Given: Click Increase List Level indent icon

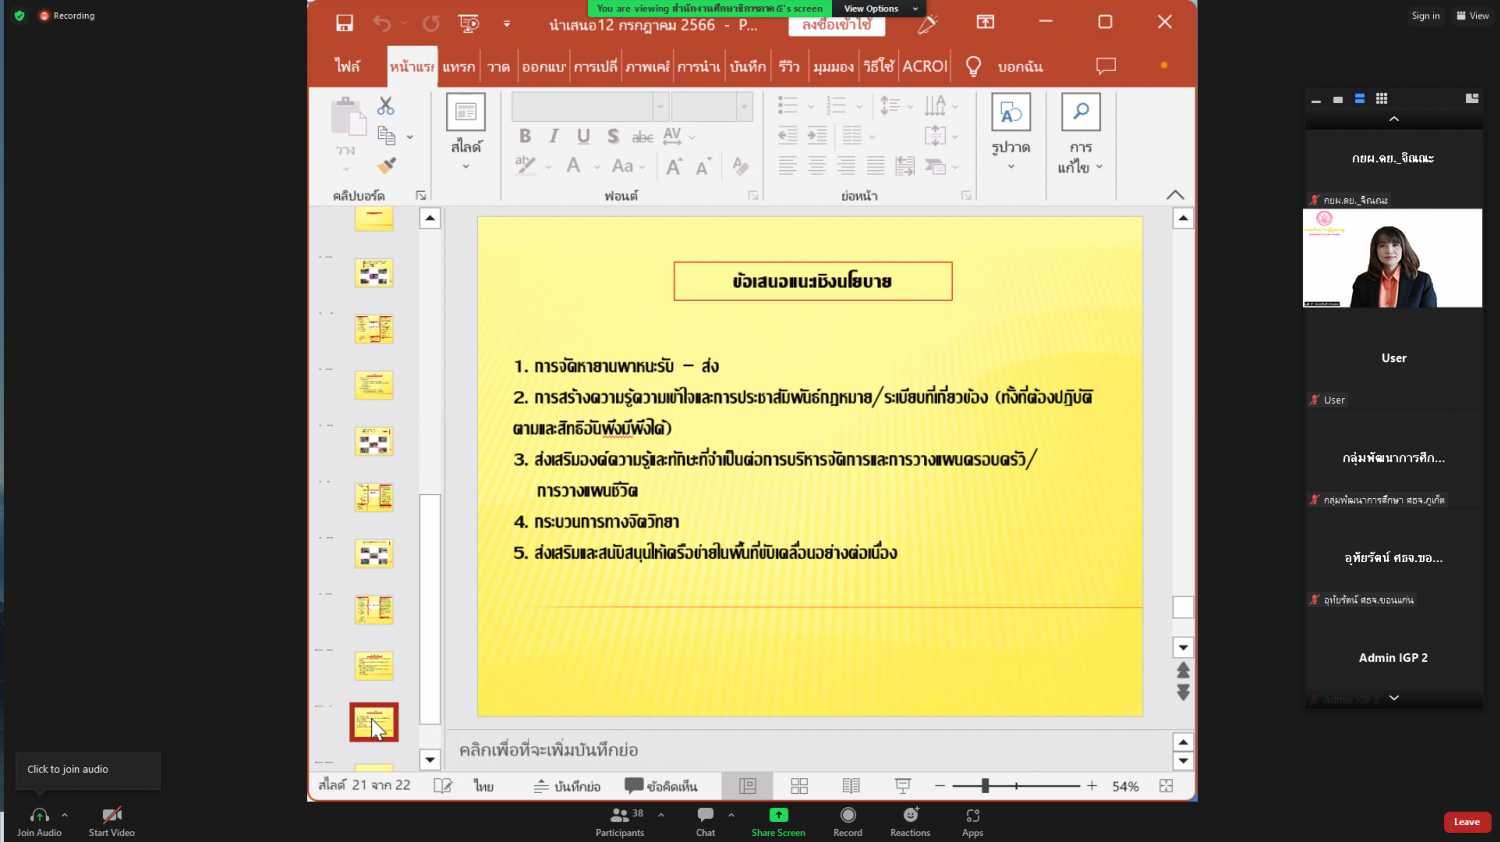Looking at the screenshot, I should (817, 135).
